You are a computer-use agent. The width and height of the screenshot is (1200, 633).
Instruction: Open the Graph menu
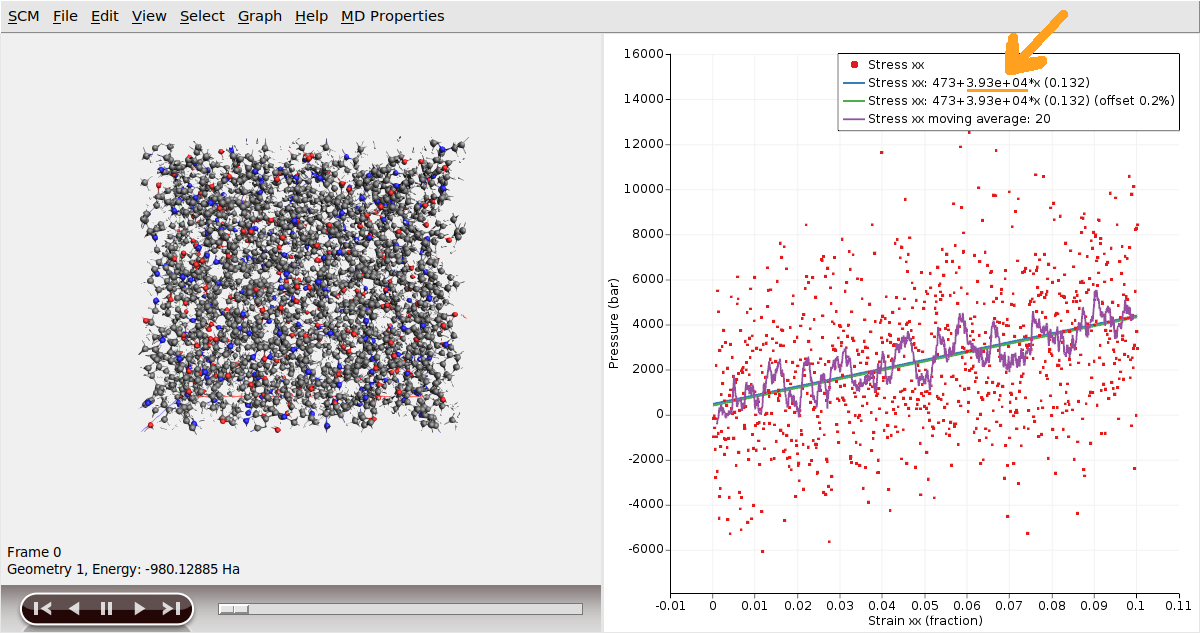(x=260, y=16)
